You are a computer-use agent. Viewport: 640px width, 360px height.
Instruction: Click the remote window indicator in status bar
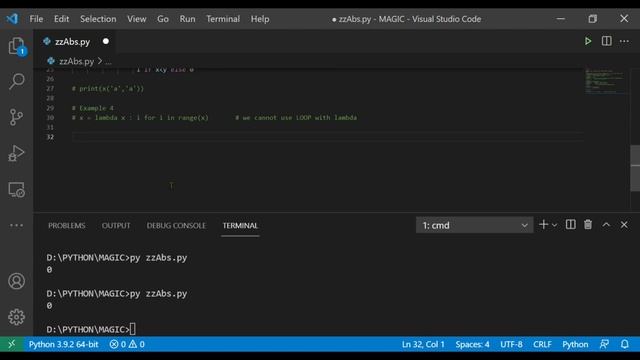11,344
